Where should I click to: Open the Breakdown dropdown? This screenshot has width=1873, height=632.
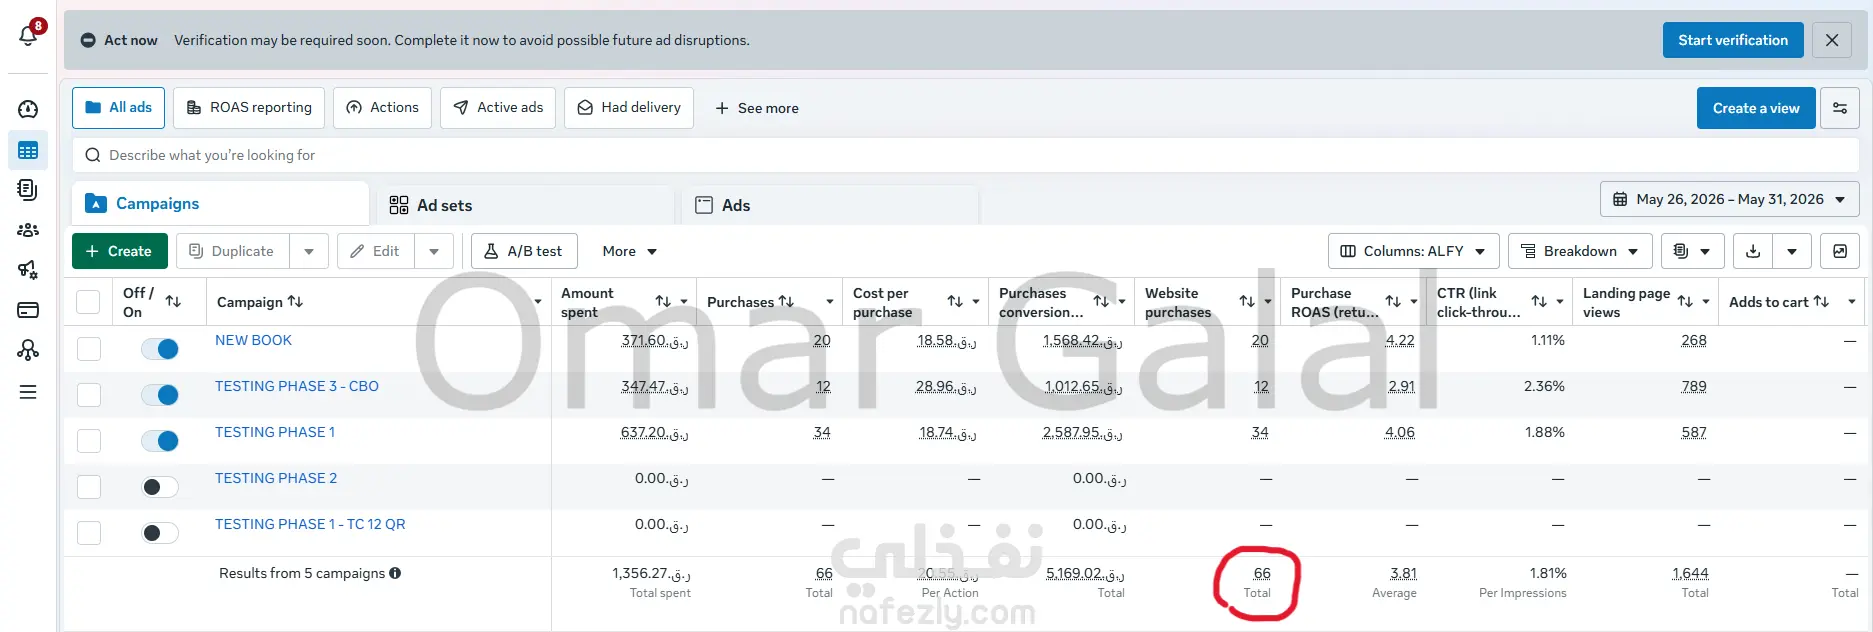coord(1580,251)
